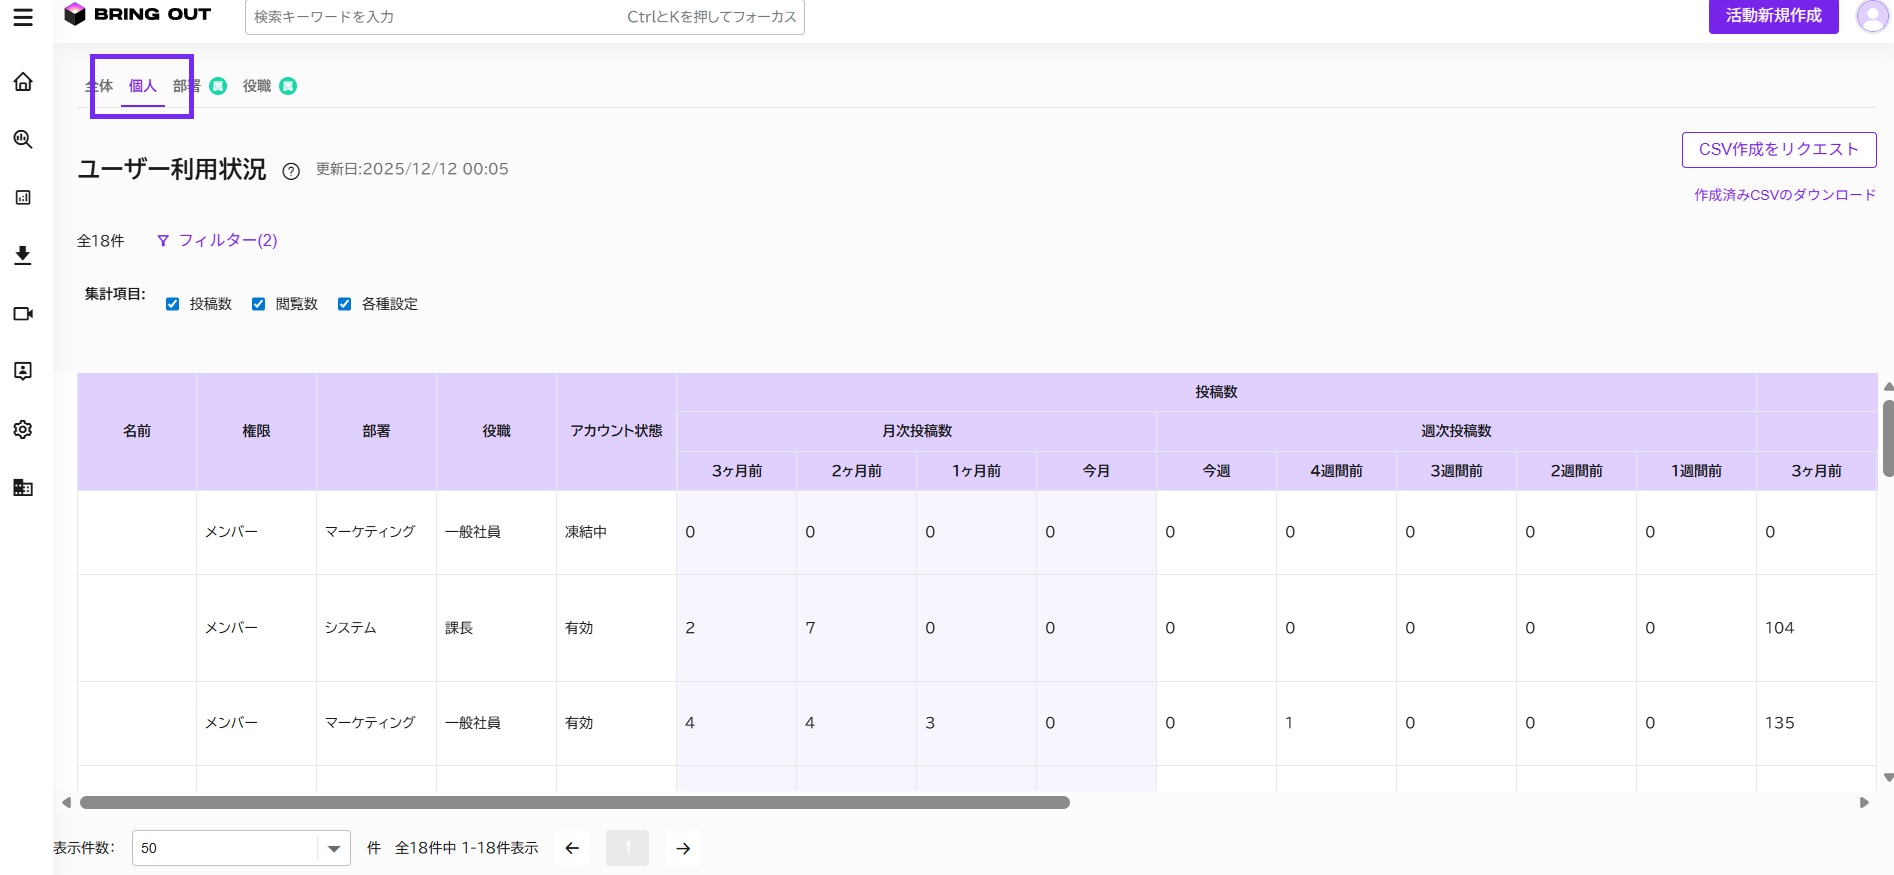Screen dimensions: 1894x875
Task: Disable the 各種設定 checkbox
Action: click(x=344, y=304)
